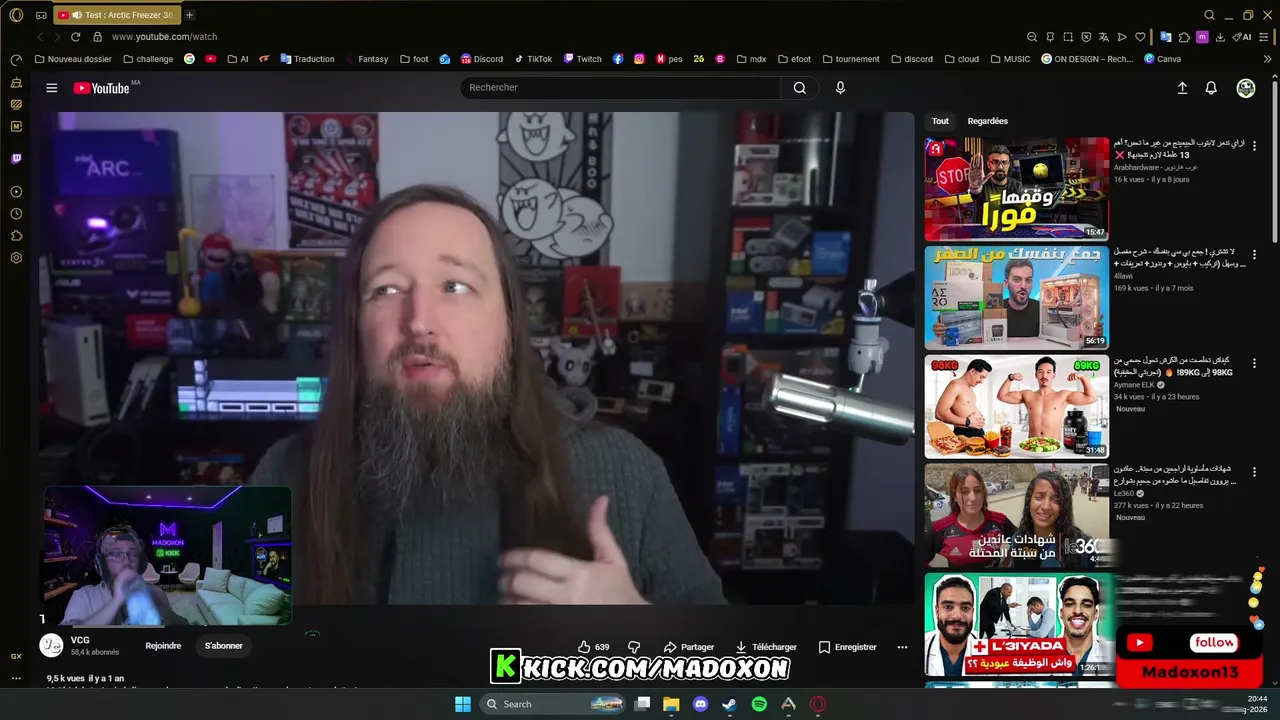This screenshot has height=720, width=1280.
Task: Open the Discord bookmark
Action: [481, 59]
